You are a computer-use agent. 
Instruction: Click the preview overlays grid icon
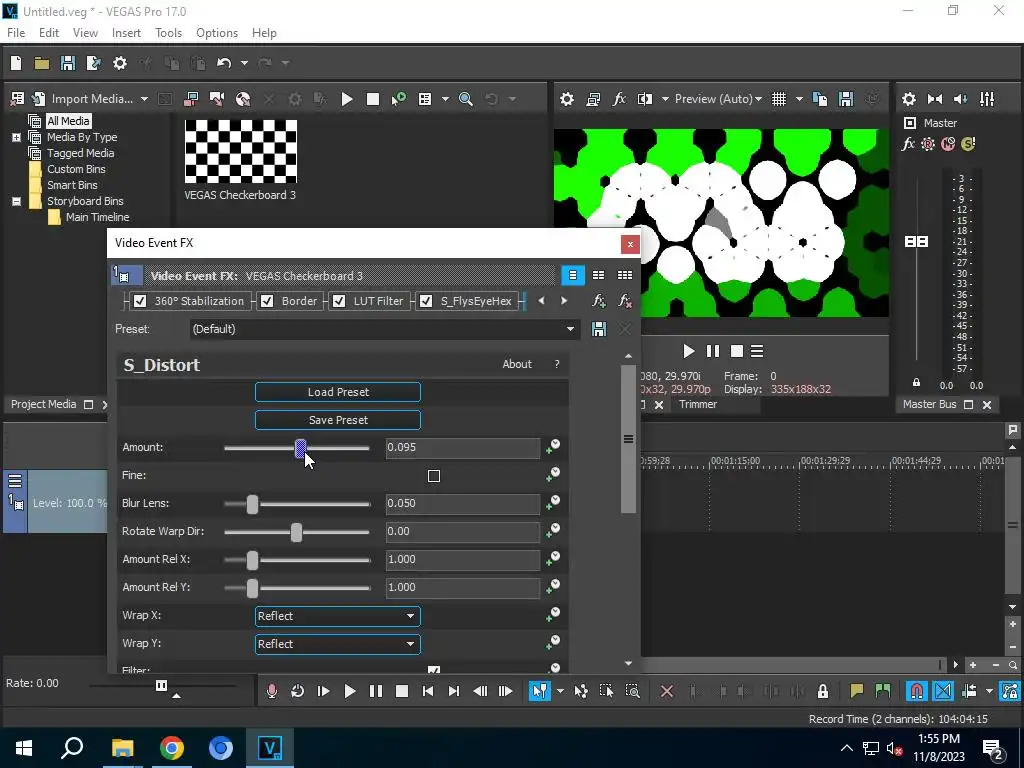778,99
